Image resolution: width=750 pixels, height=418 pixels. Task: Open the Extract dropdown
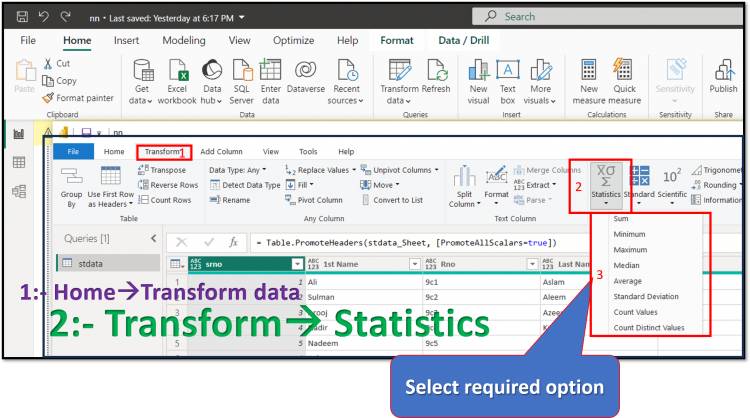(x=535, y=185)
